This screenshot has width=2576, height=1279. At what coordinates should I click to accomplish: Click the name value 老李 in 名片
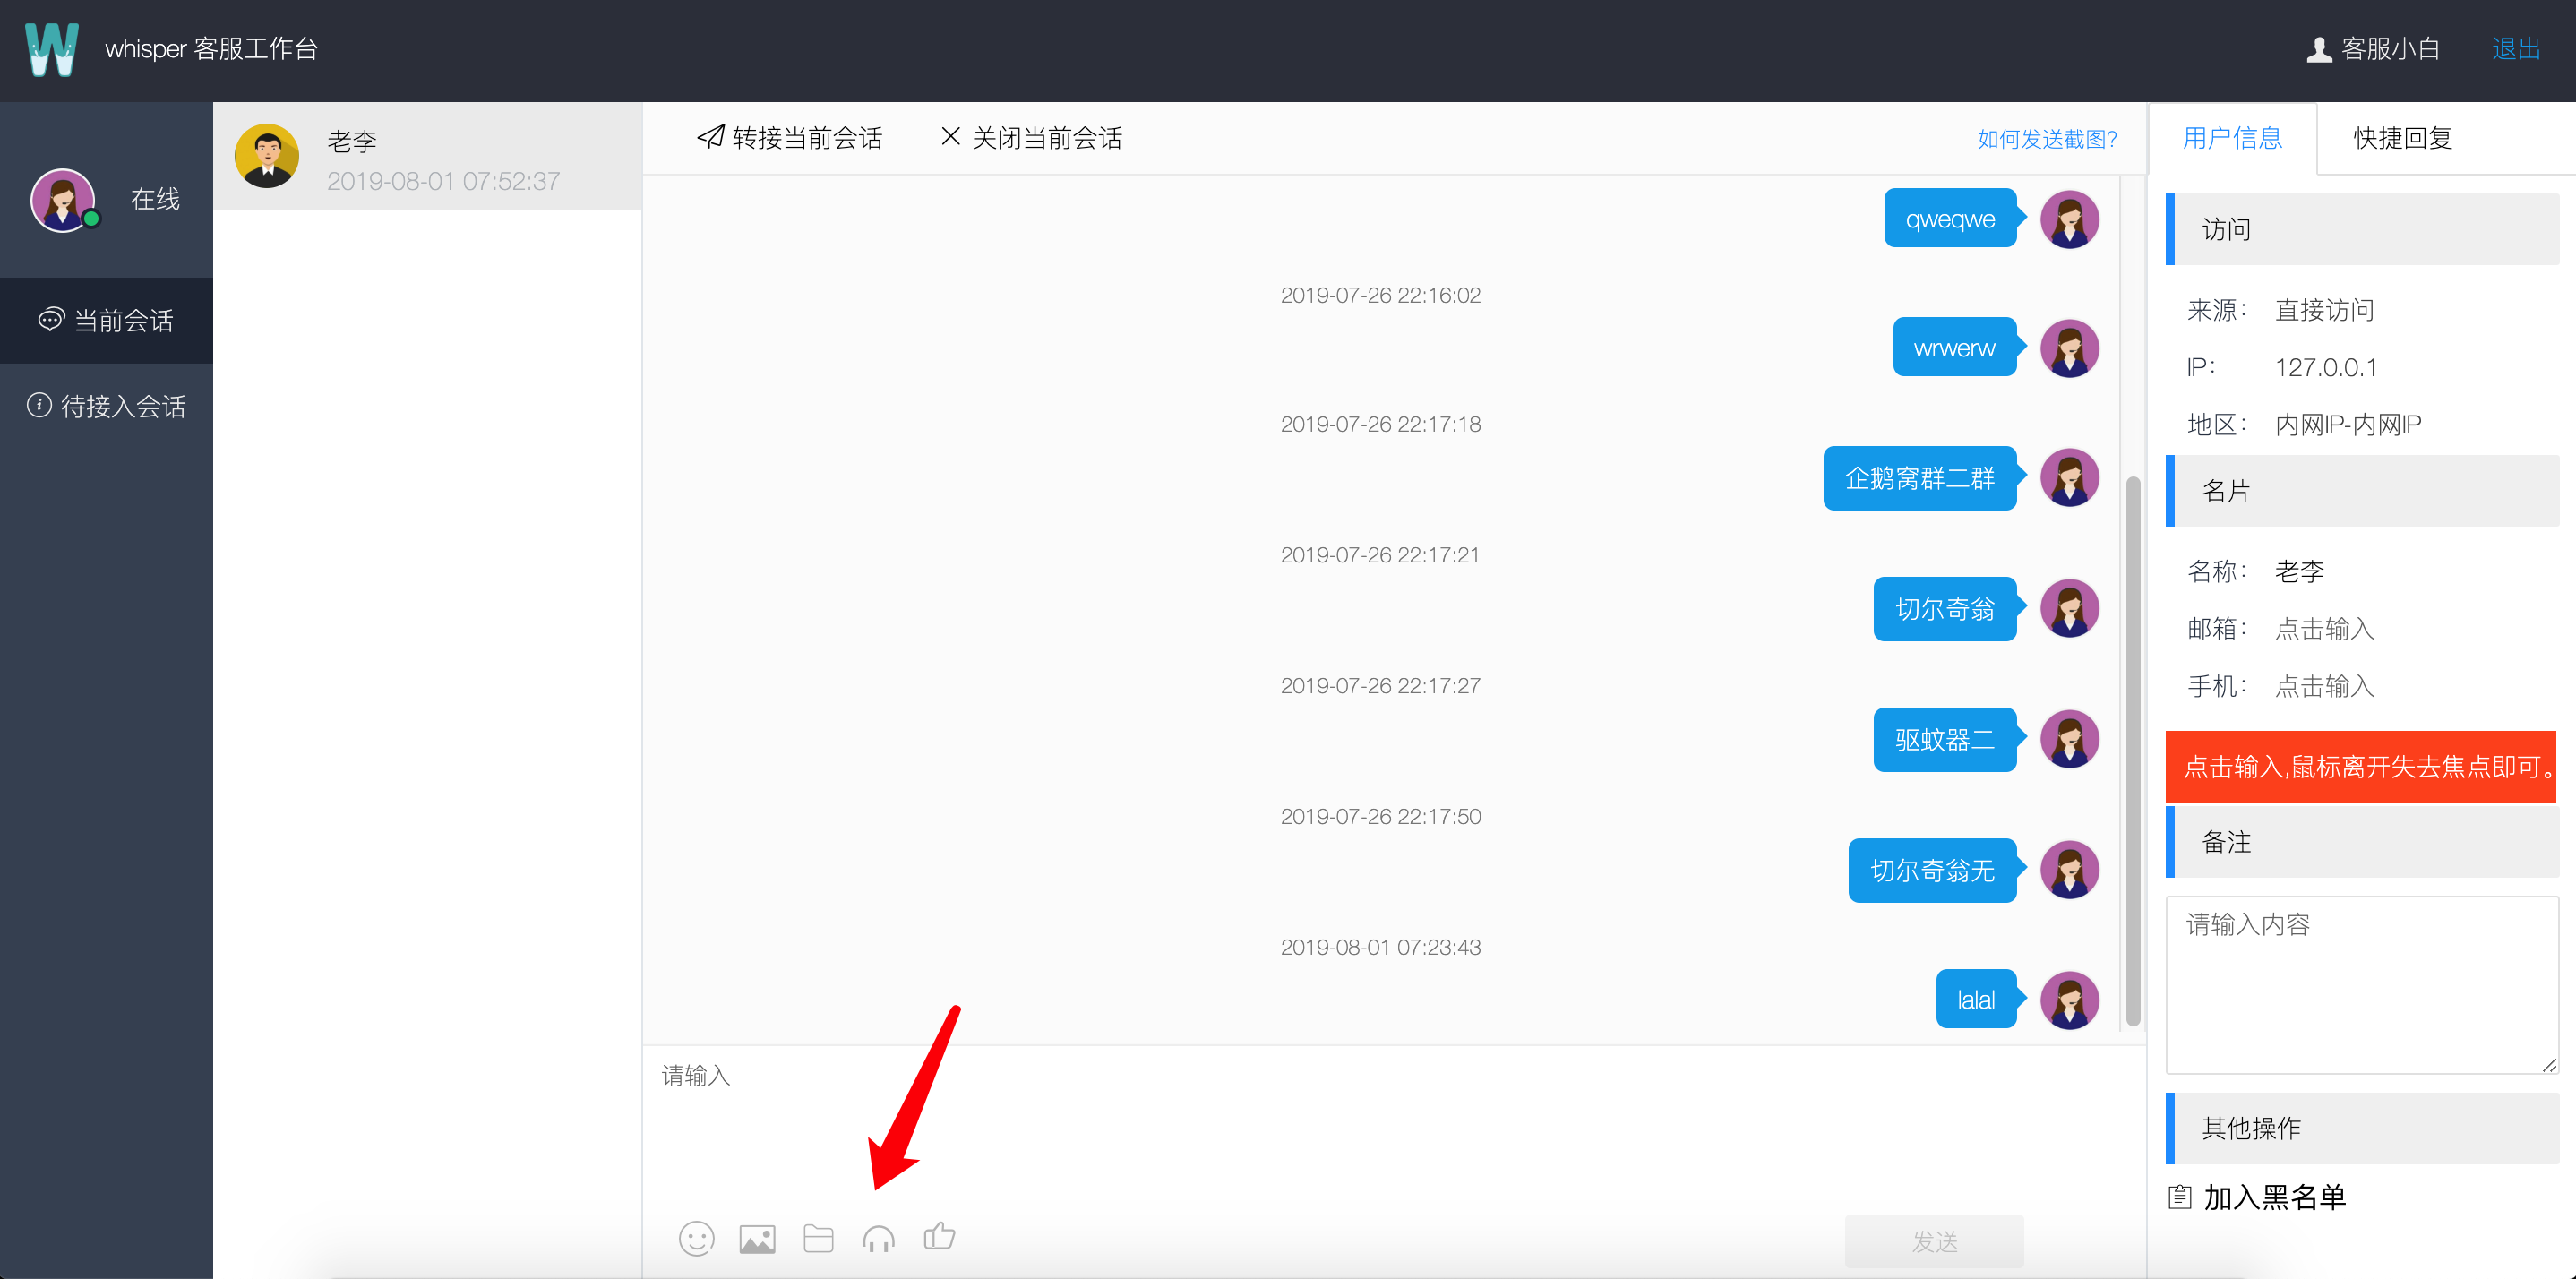[2299, 571]
